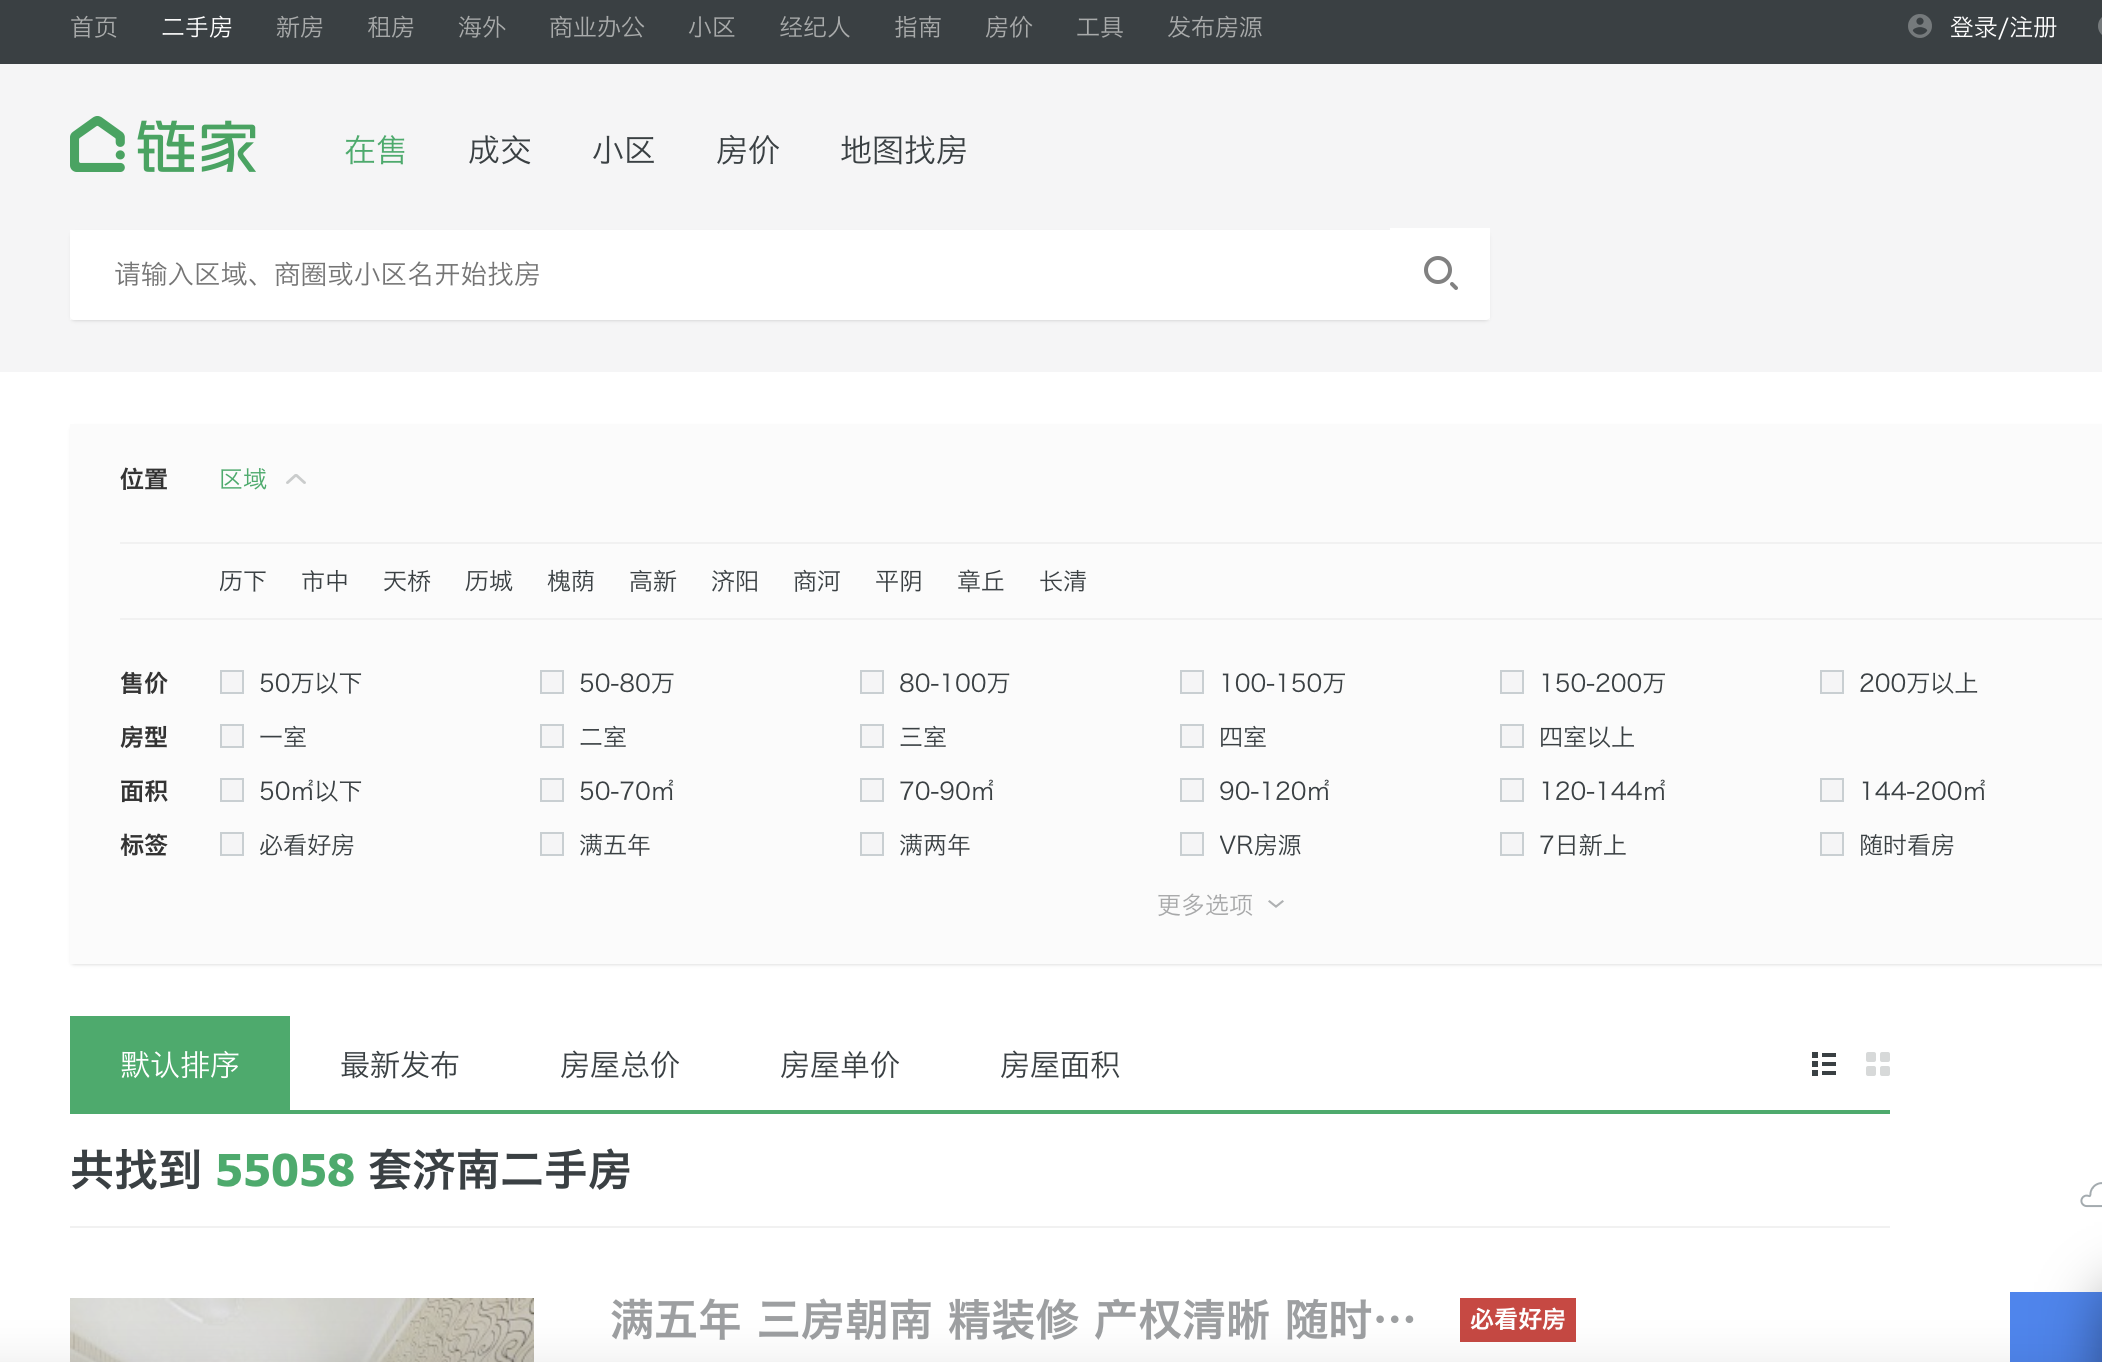Open 新房 in the top nav
Viewport: 2102px width, 1362px height.
[x=299, y=27]
